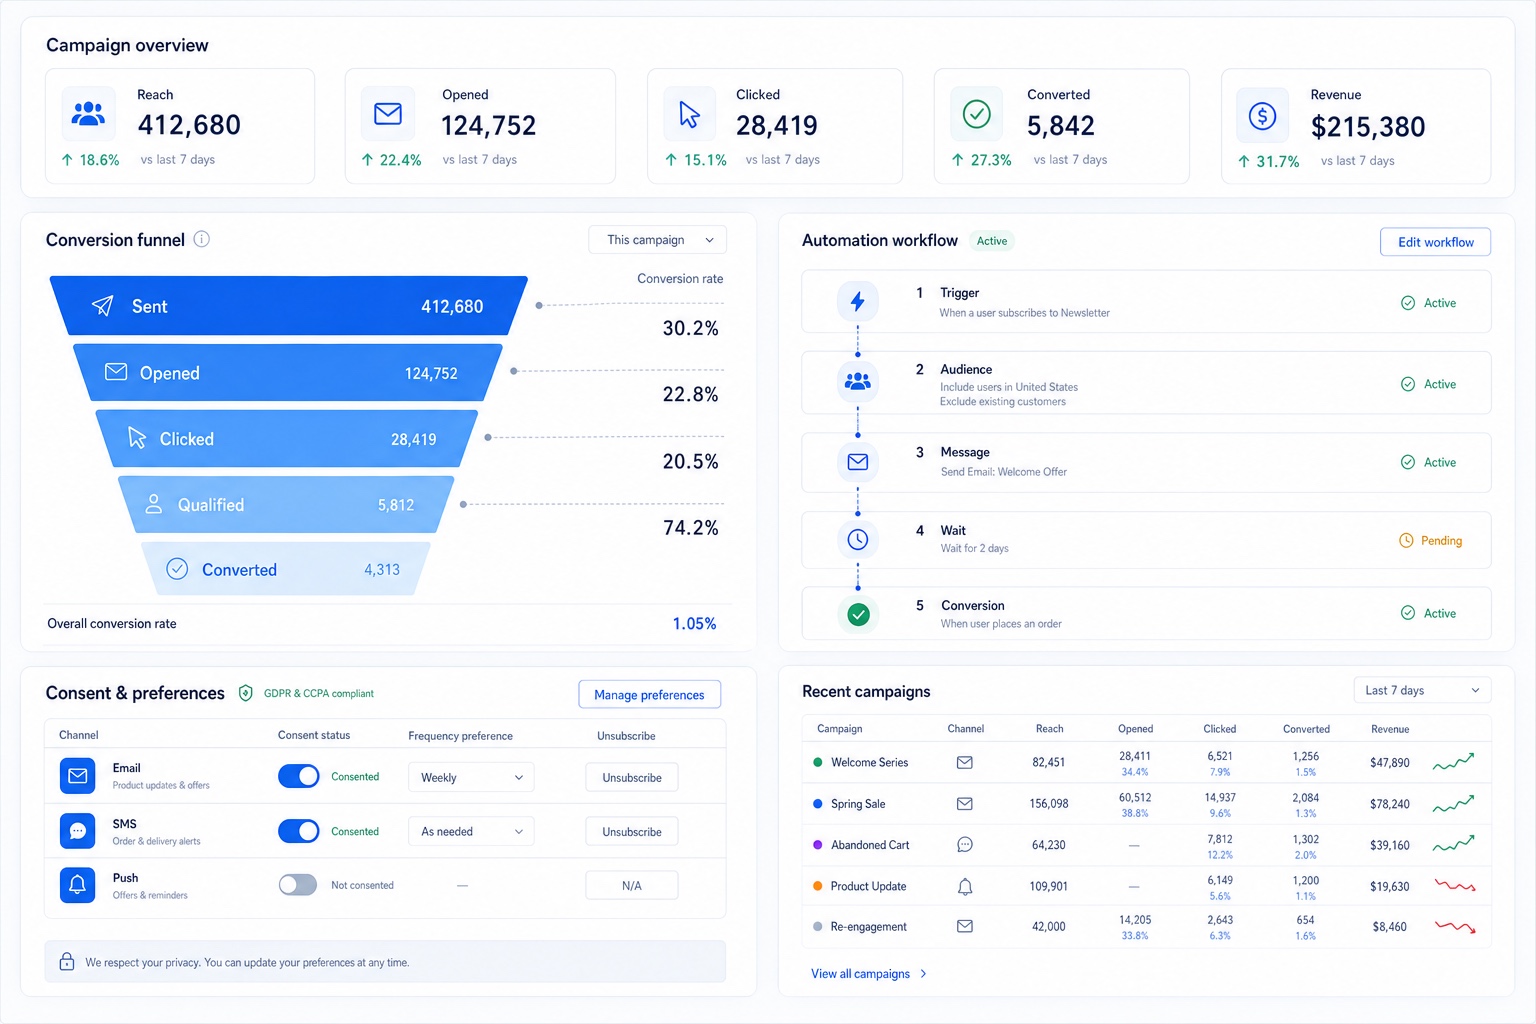The height and width of the screenshot is (1024, 1536).
Task: Click the Push bell channel icon
Action: [x=77, y=885]
